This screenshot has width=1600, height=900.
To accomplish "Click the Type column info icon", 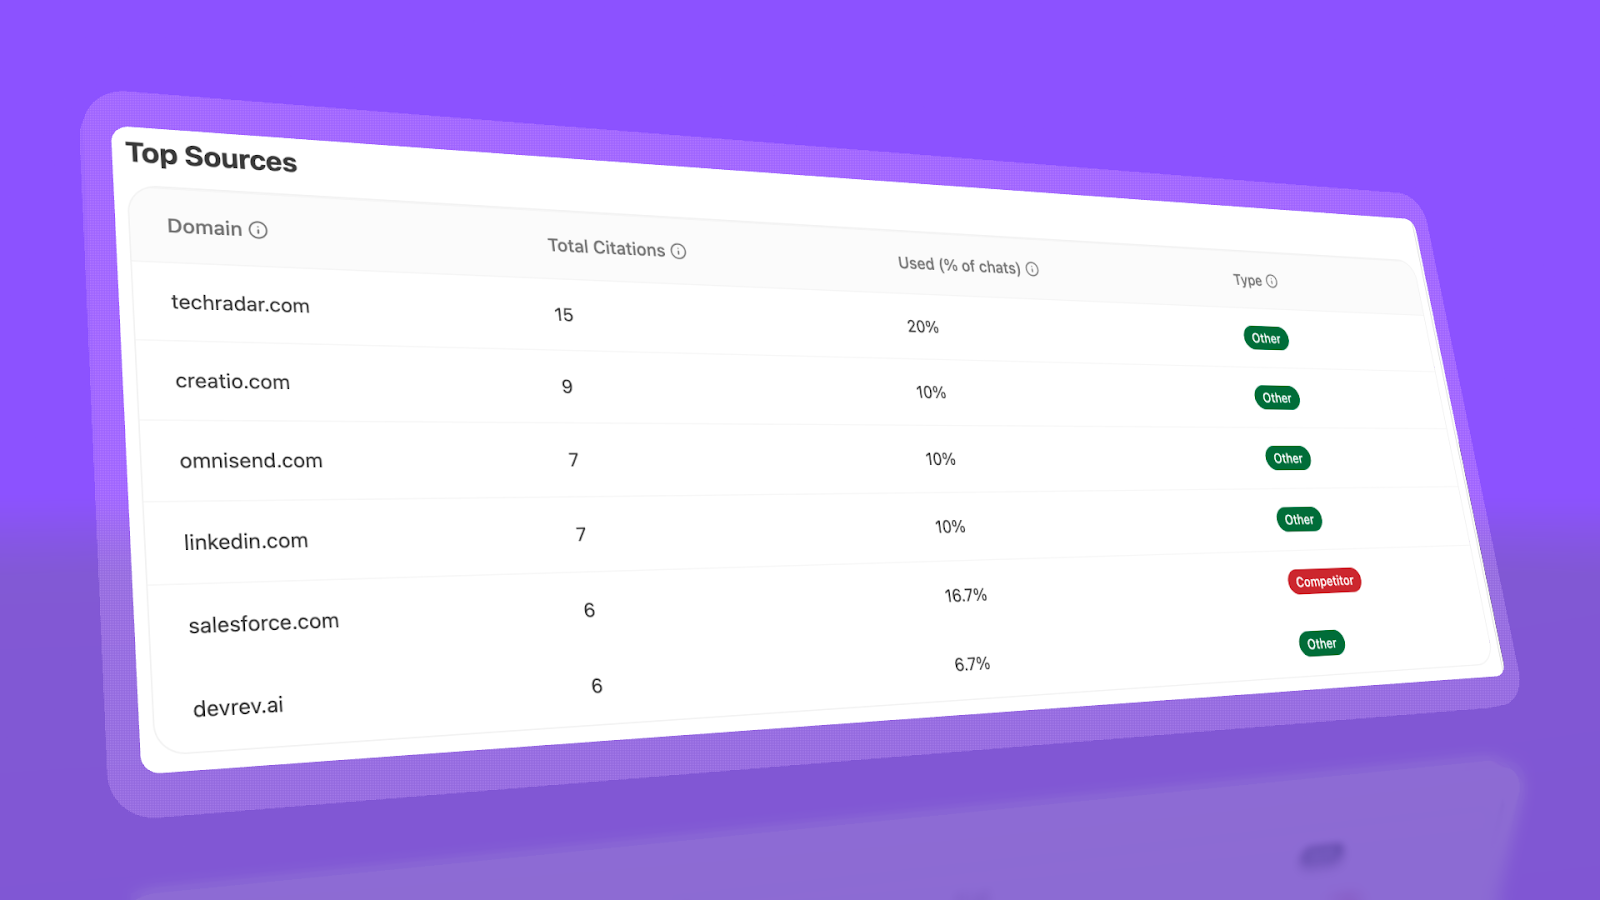I will pyautogui.click(x=1271, y=281).
